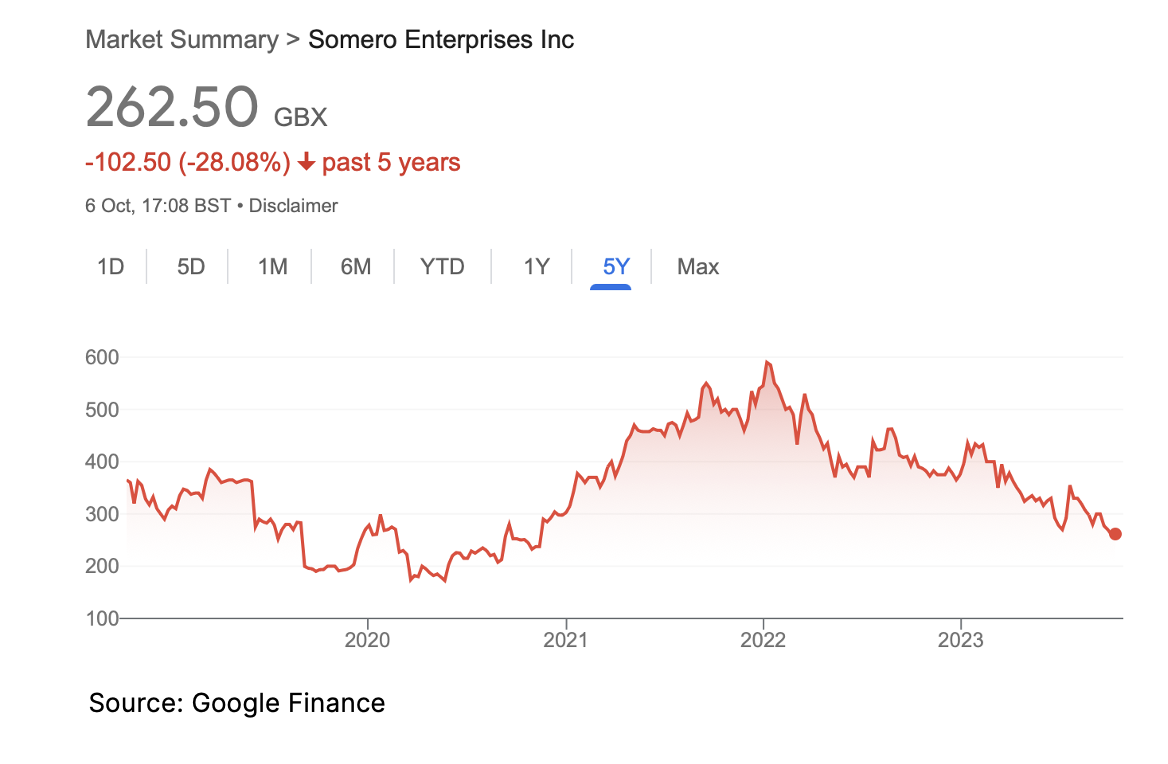
Task: Switch to the 5D range tab
Action: click(191, 267)
